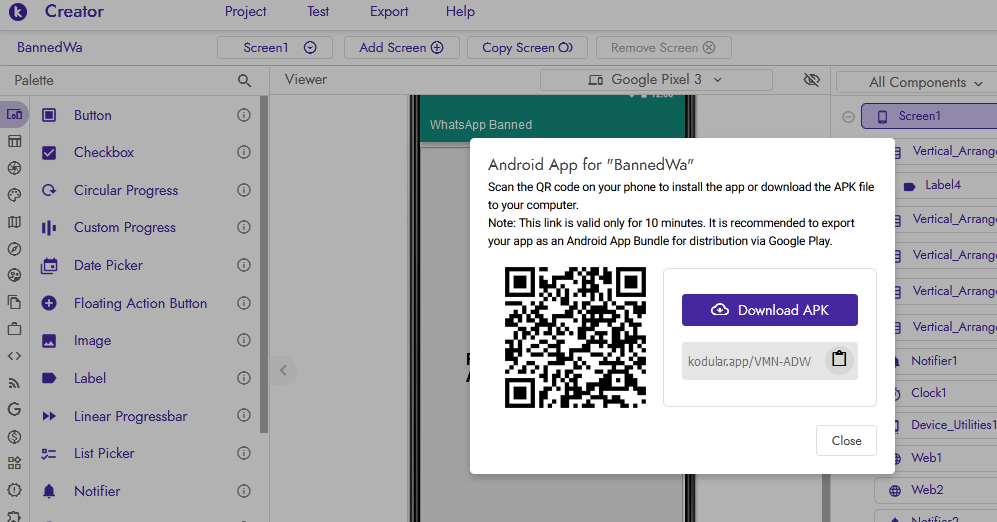Screen dimensions: 997x522
Task: Show info for the Button component
Action: point(244,115)
